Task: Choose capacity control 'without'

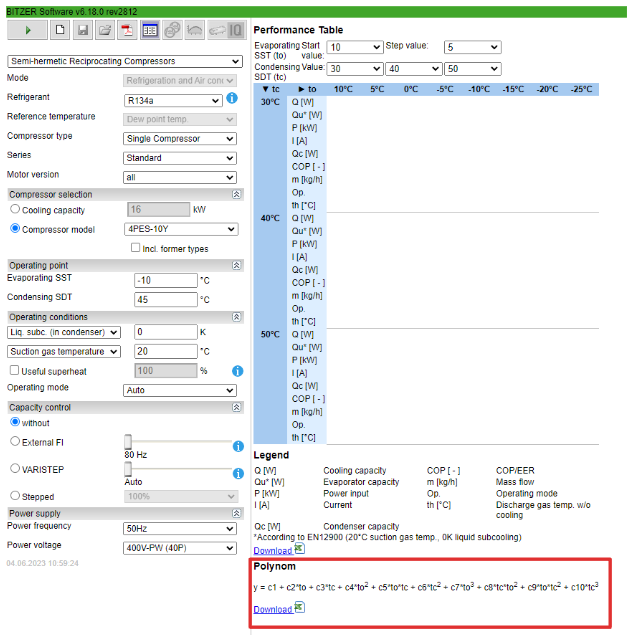Action: 15,422
